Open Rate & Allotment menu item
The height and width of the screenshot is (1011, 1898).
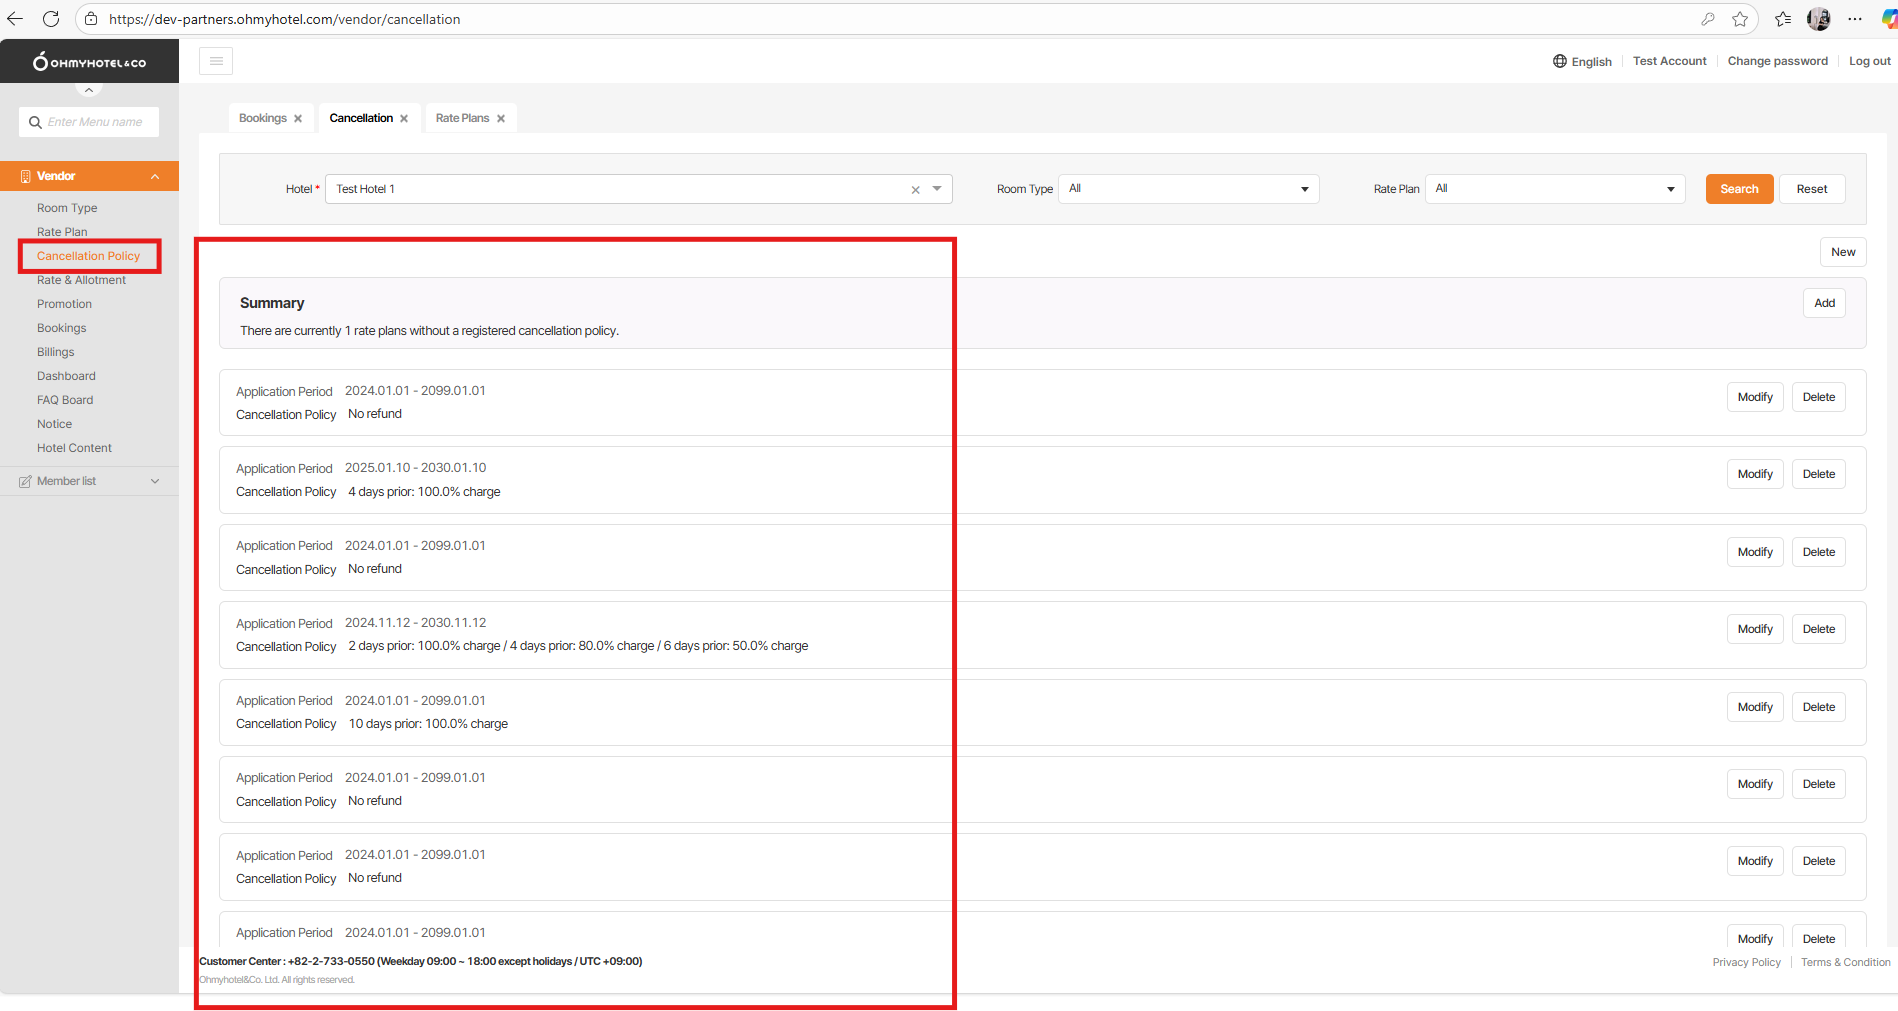[81, 280]
